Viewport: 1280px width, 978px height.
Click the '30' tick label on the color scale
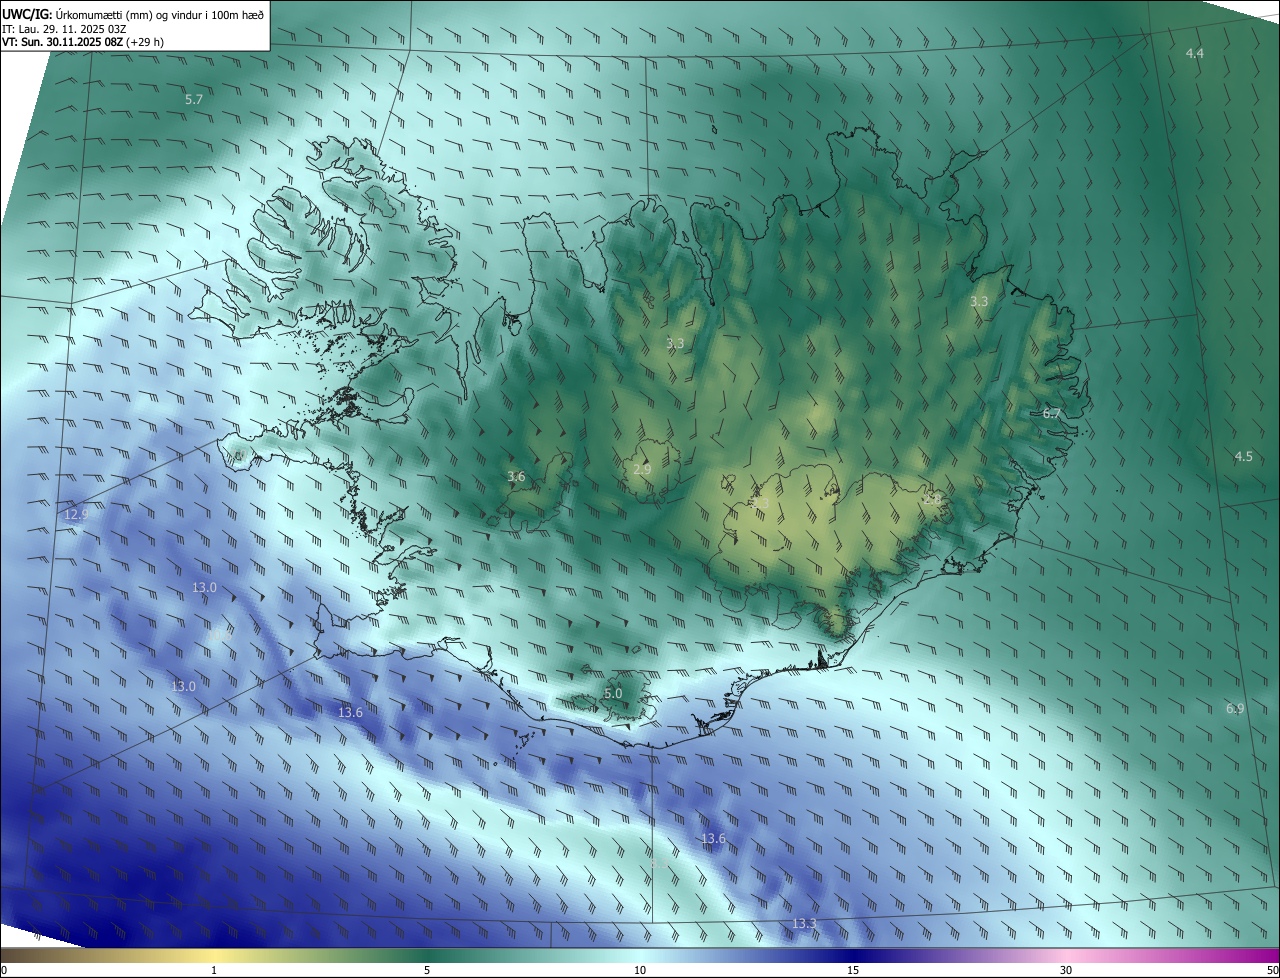pyautogui.click(x=1066, y=970)
